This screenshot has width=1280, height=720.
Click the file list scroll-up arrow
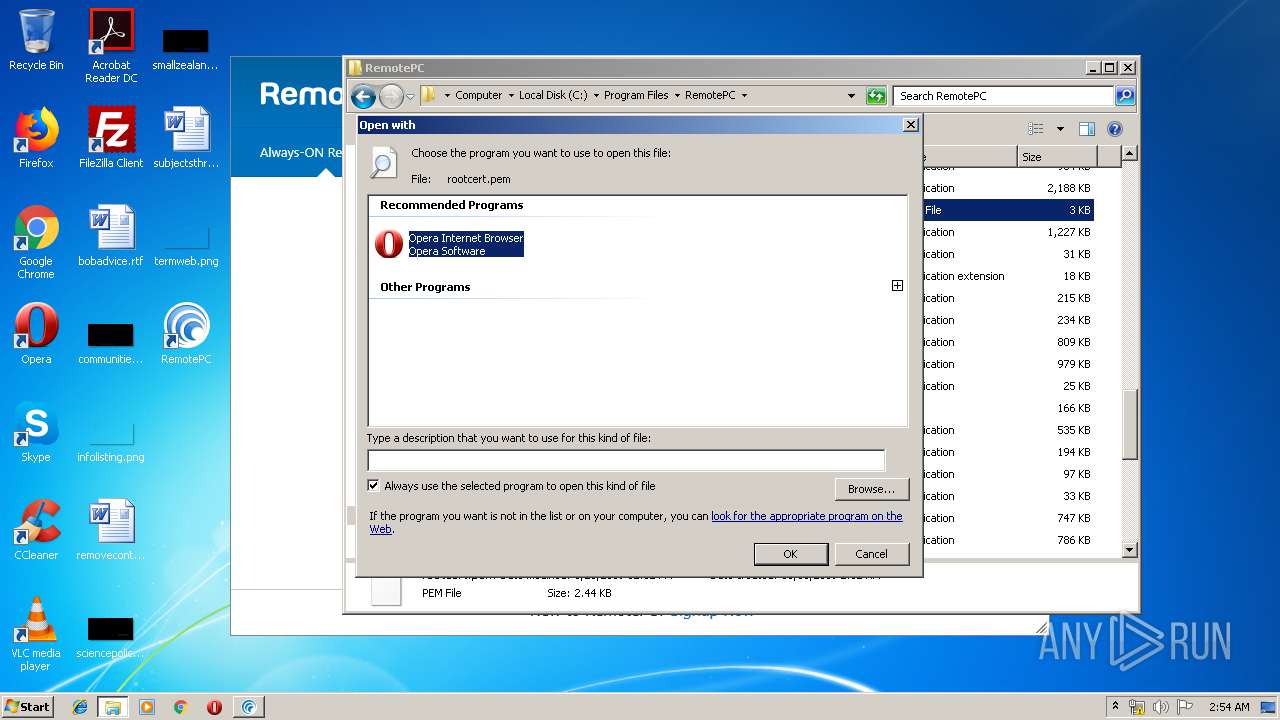click(x=1129, y=154)
